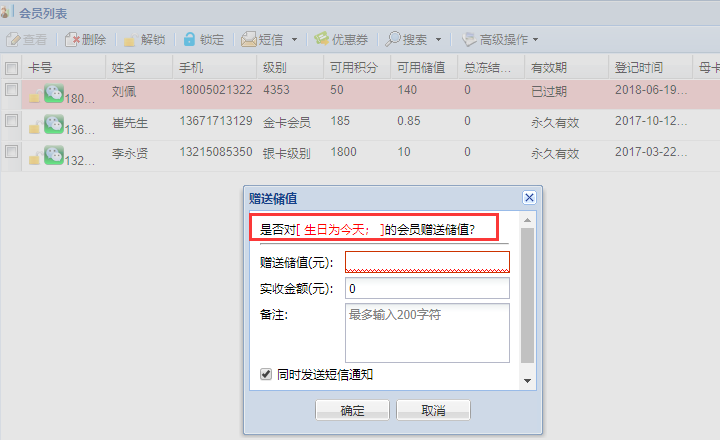Close the 赠送储值 dialog
The image size is (720, 440).
pyautogui.click(x=529, y=197)
